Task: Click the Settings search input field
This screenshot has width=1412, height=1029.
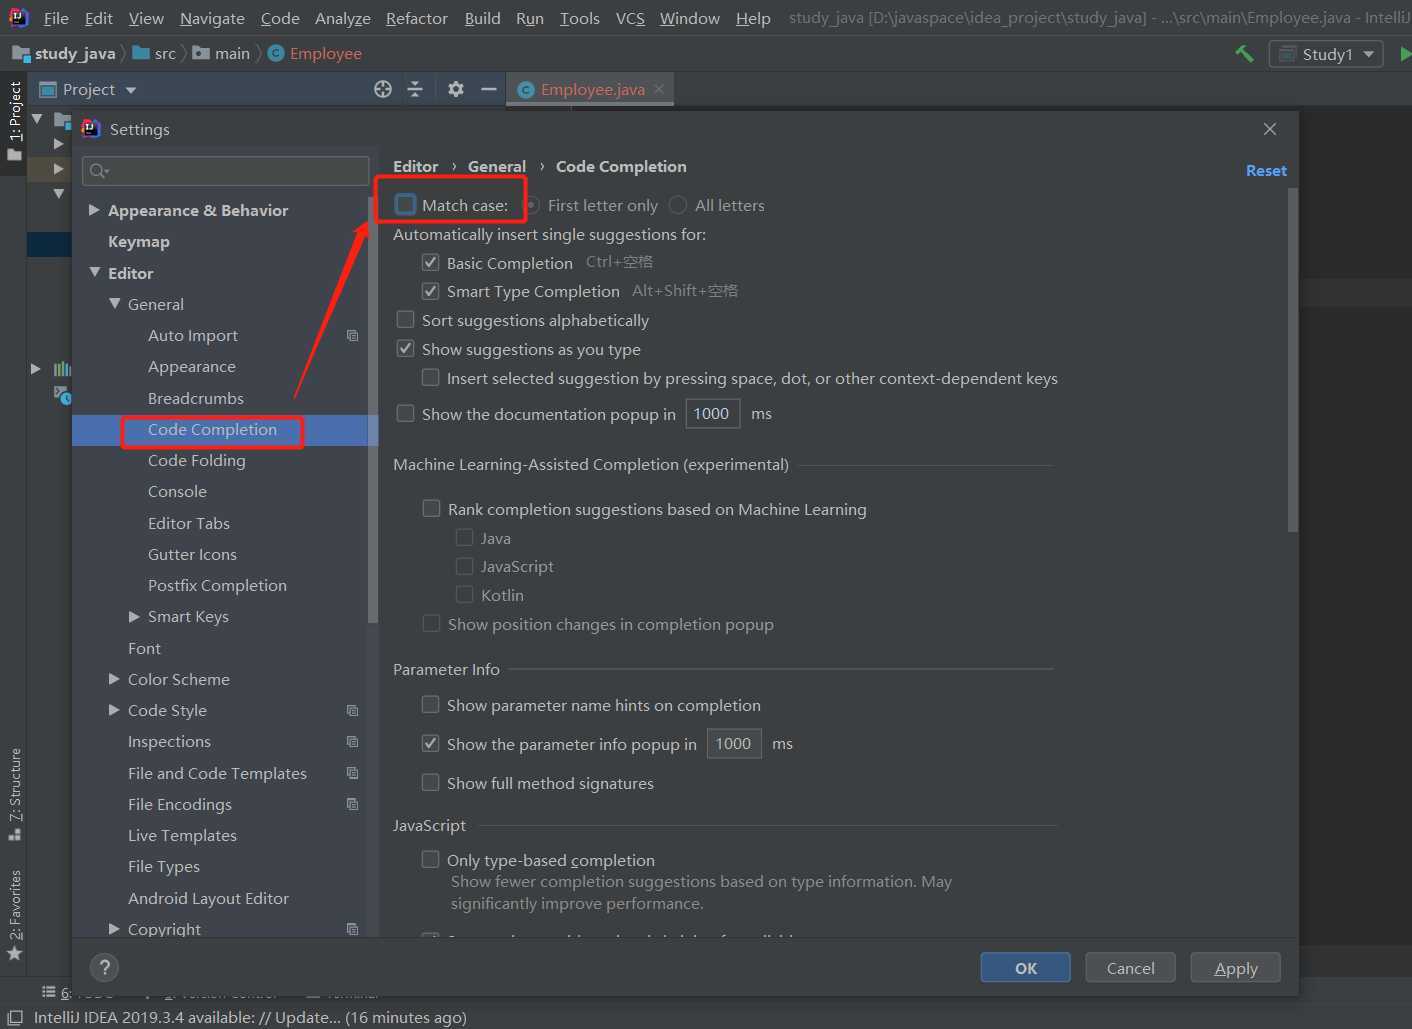Action: [x=226, y=171]
